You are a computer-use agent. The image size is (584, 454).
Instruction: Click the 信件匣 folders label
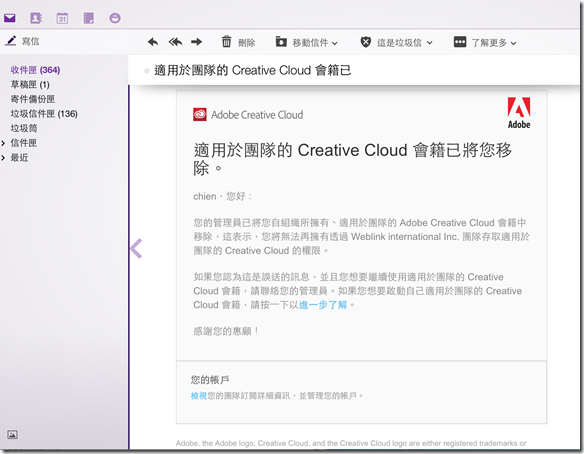click(x=23, y=143)
